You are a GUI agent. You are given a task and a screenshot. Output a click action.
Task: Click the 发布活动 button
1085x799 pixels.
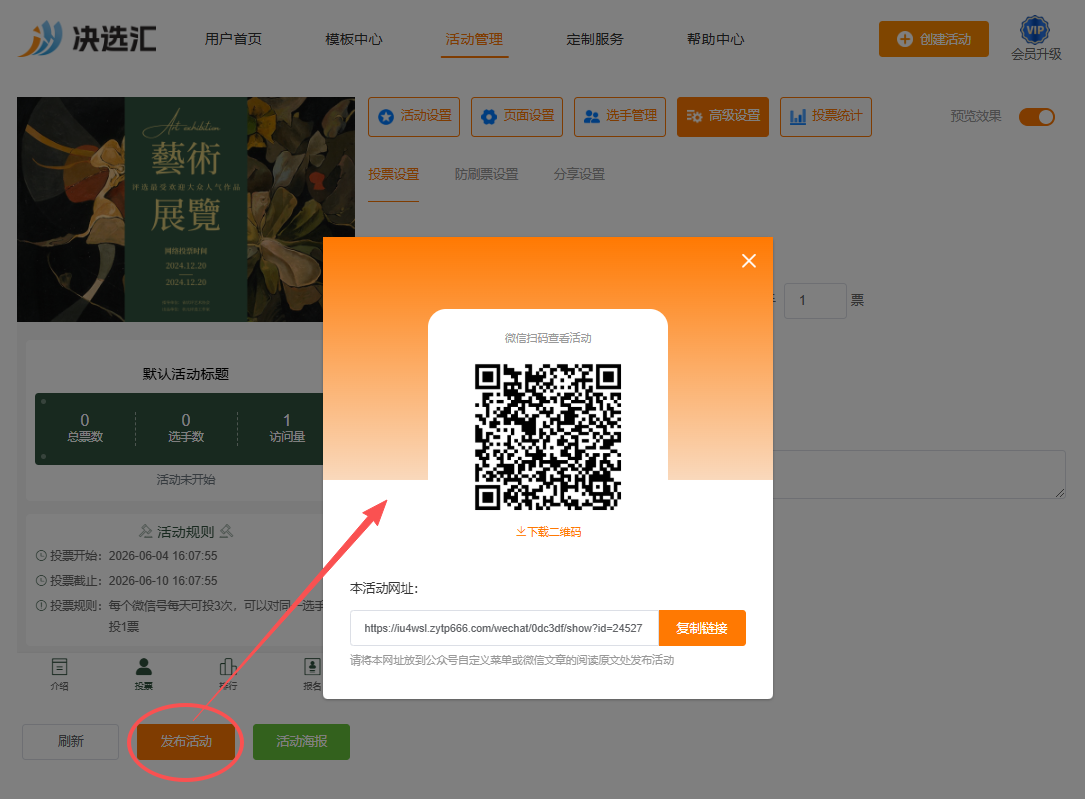tap(186, 742)
